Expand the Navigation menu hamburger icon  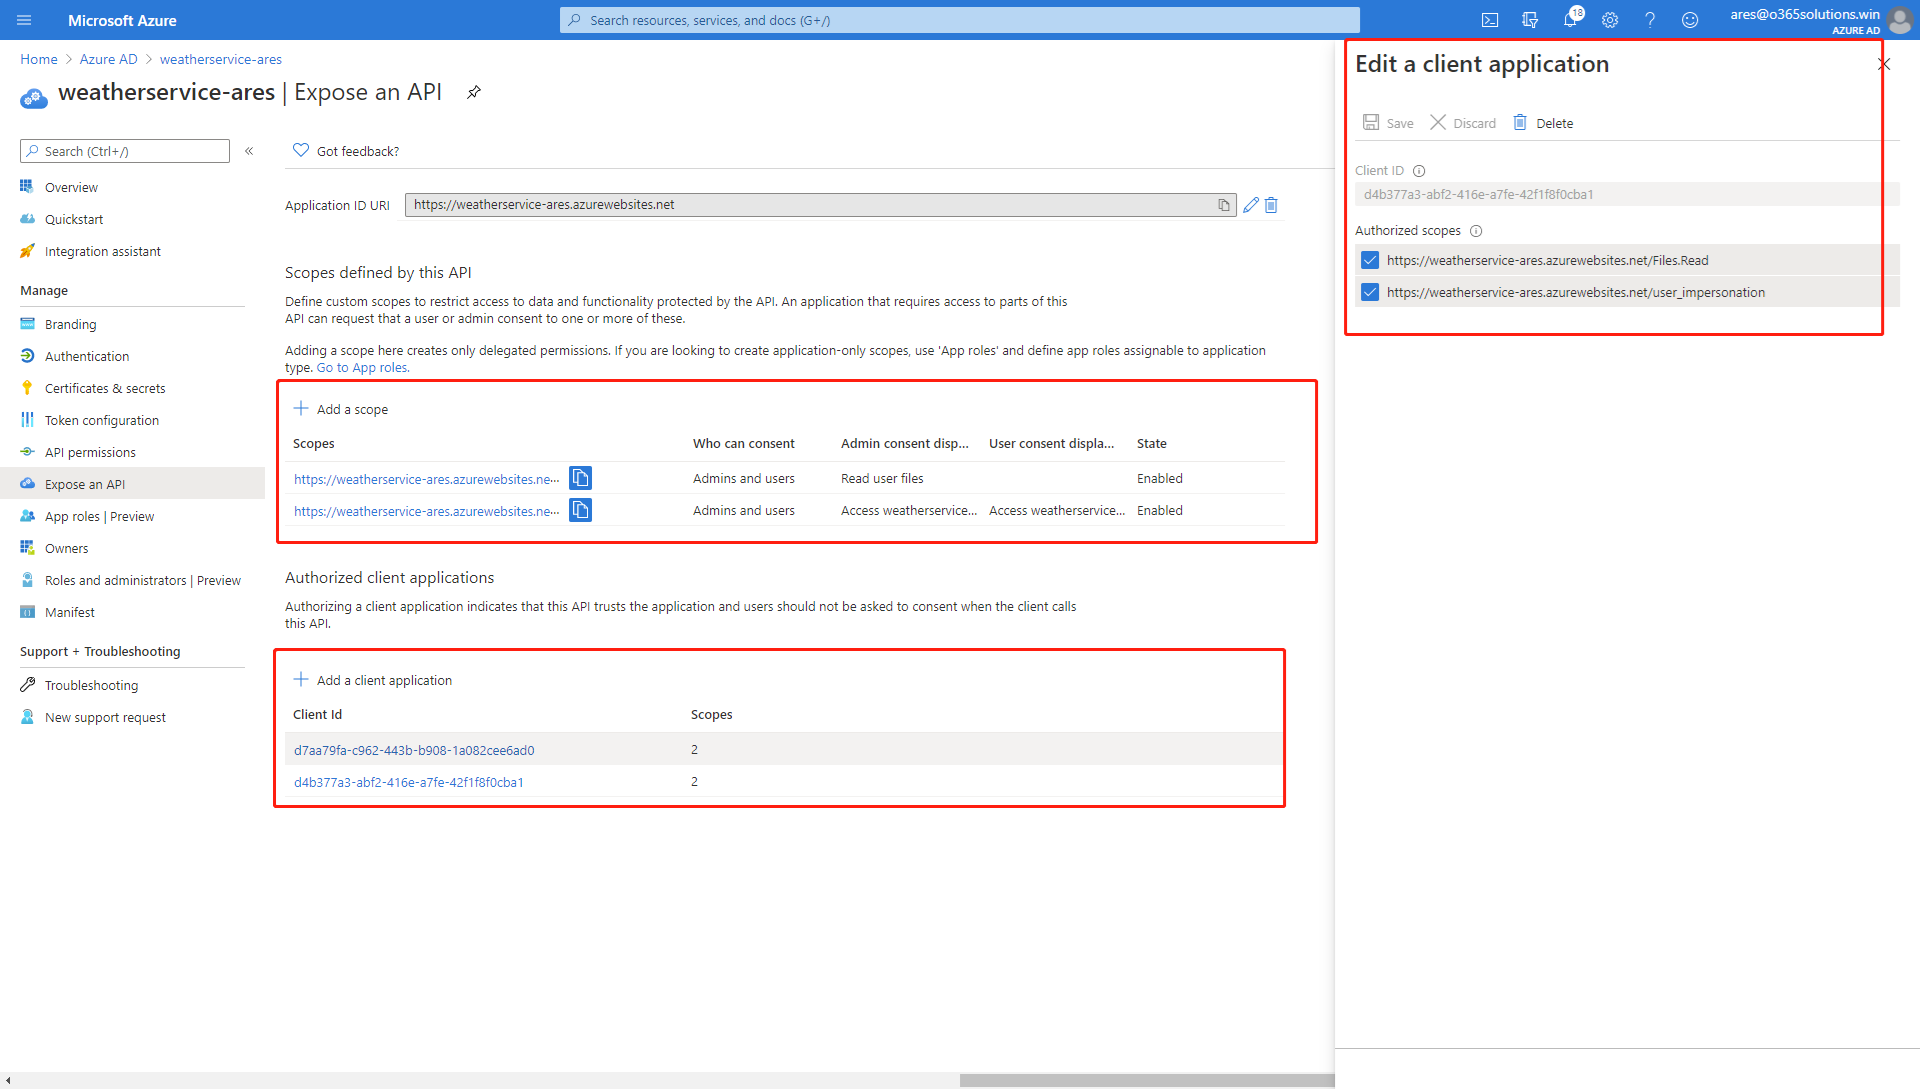[x=25, y=20]
